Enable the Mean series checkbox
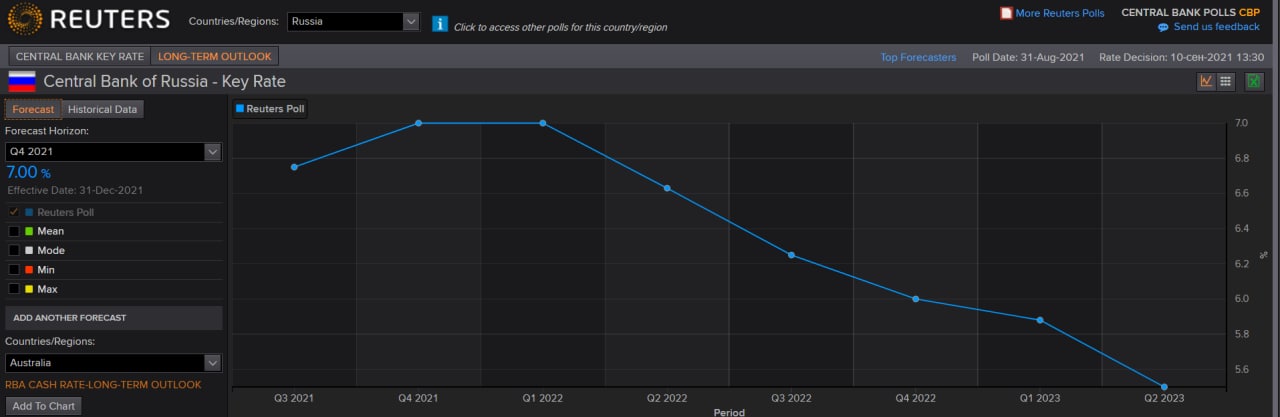Image resolution: width=1280 pixels, height=417 pixels. point(14,231)
